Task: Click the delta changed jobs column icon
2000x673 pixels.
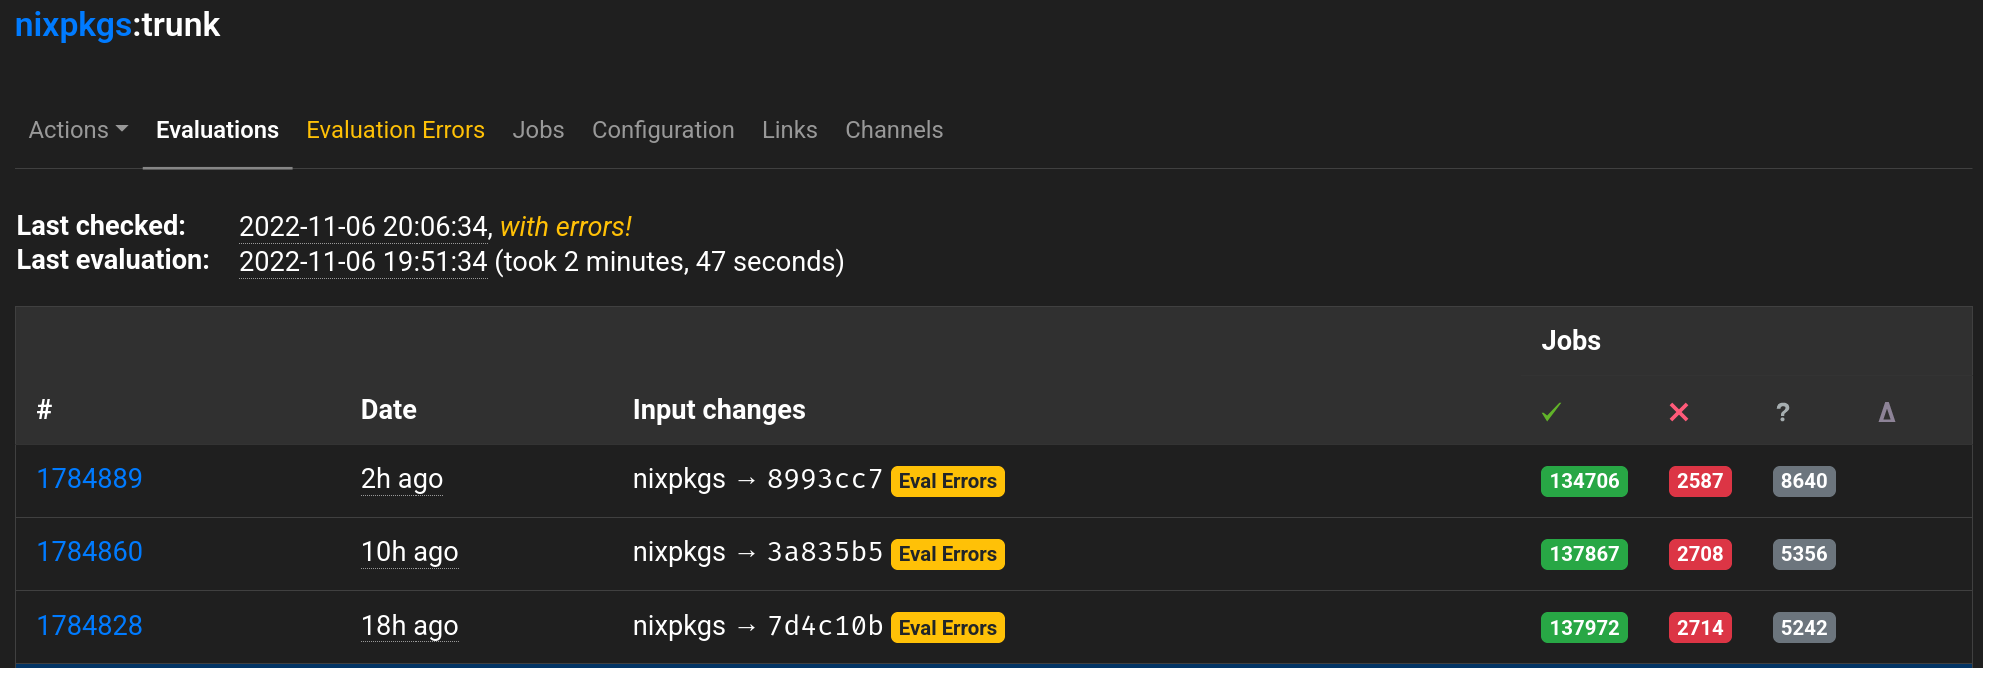Action: (x=1887, y=412)
